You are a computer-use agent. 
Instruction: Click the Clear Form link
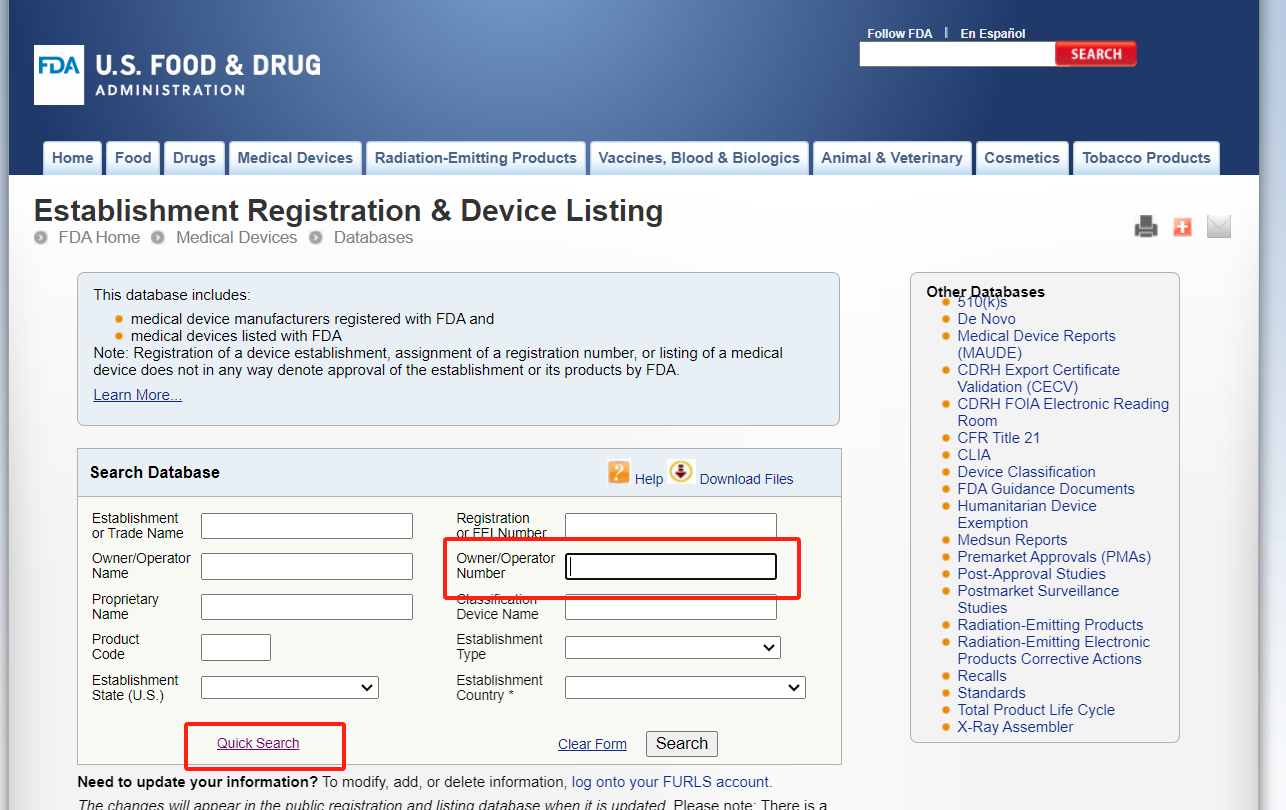(592, 744)
